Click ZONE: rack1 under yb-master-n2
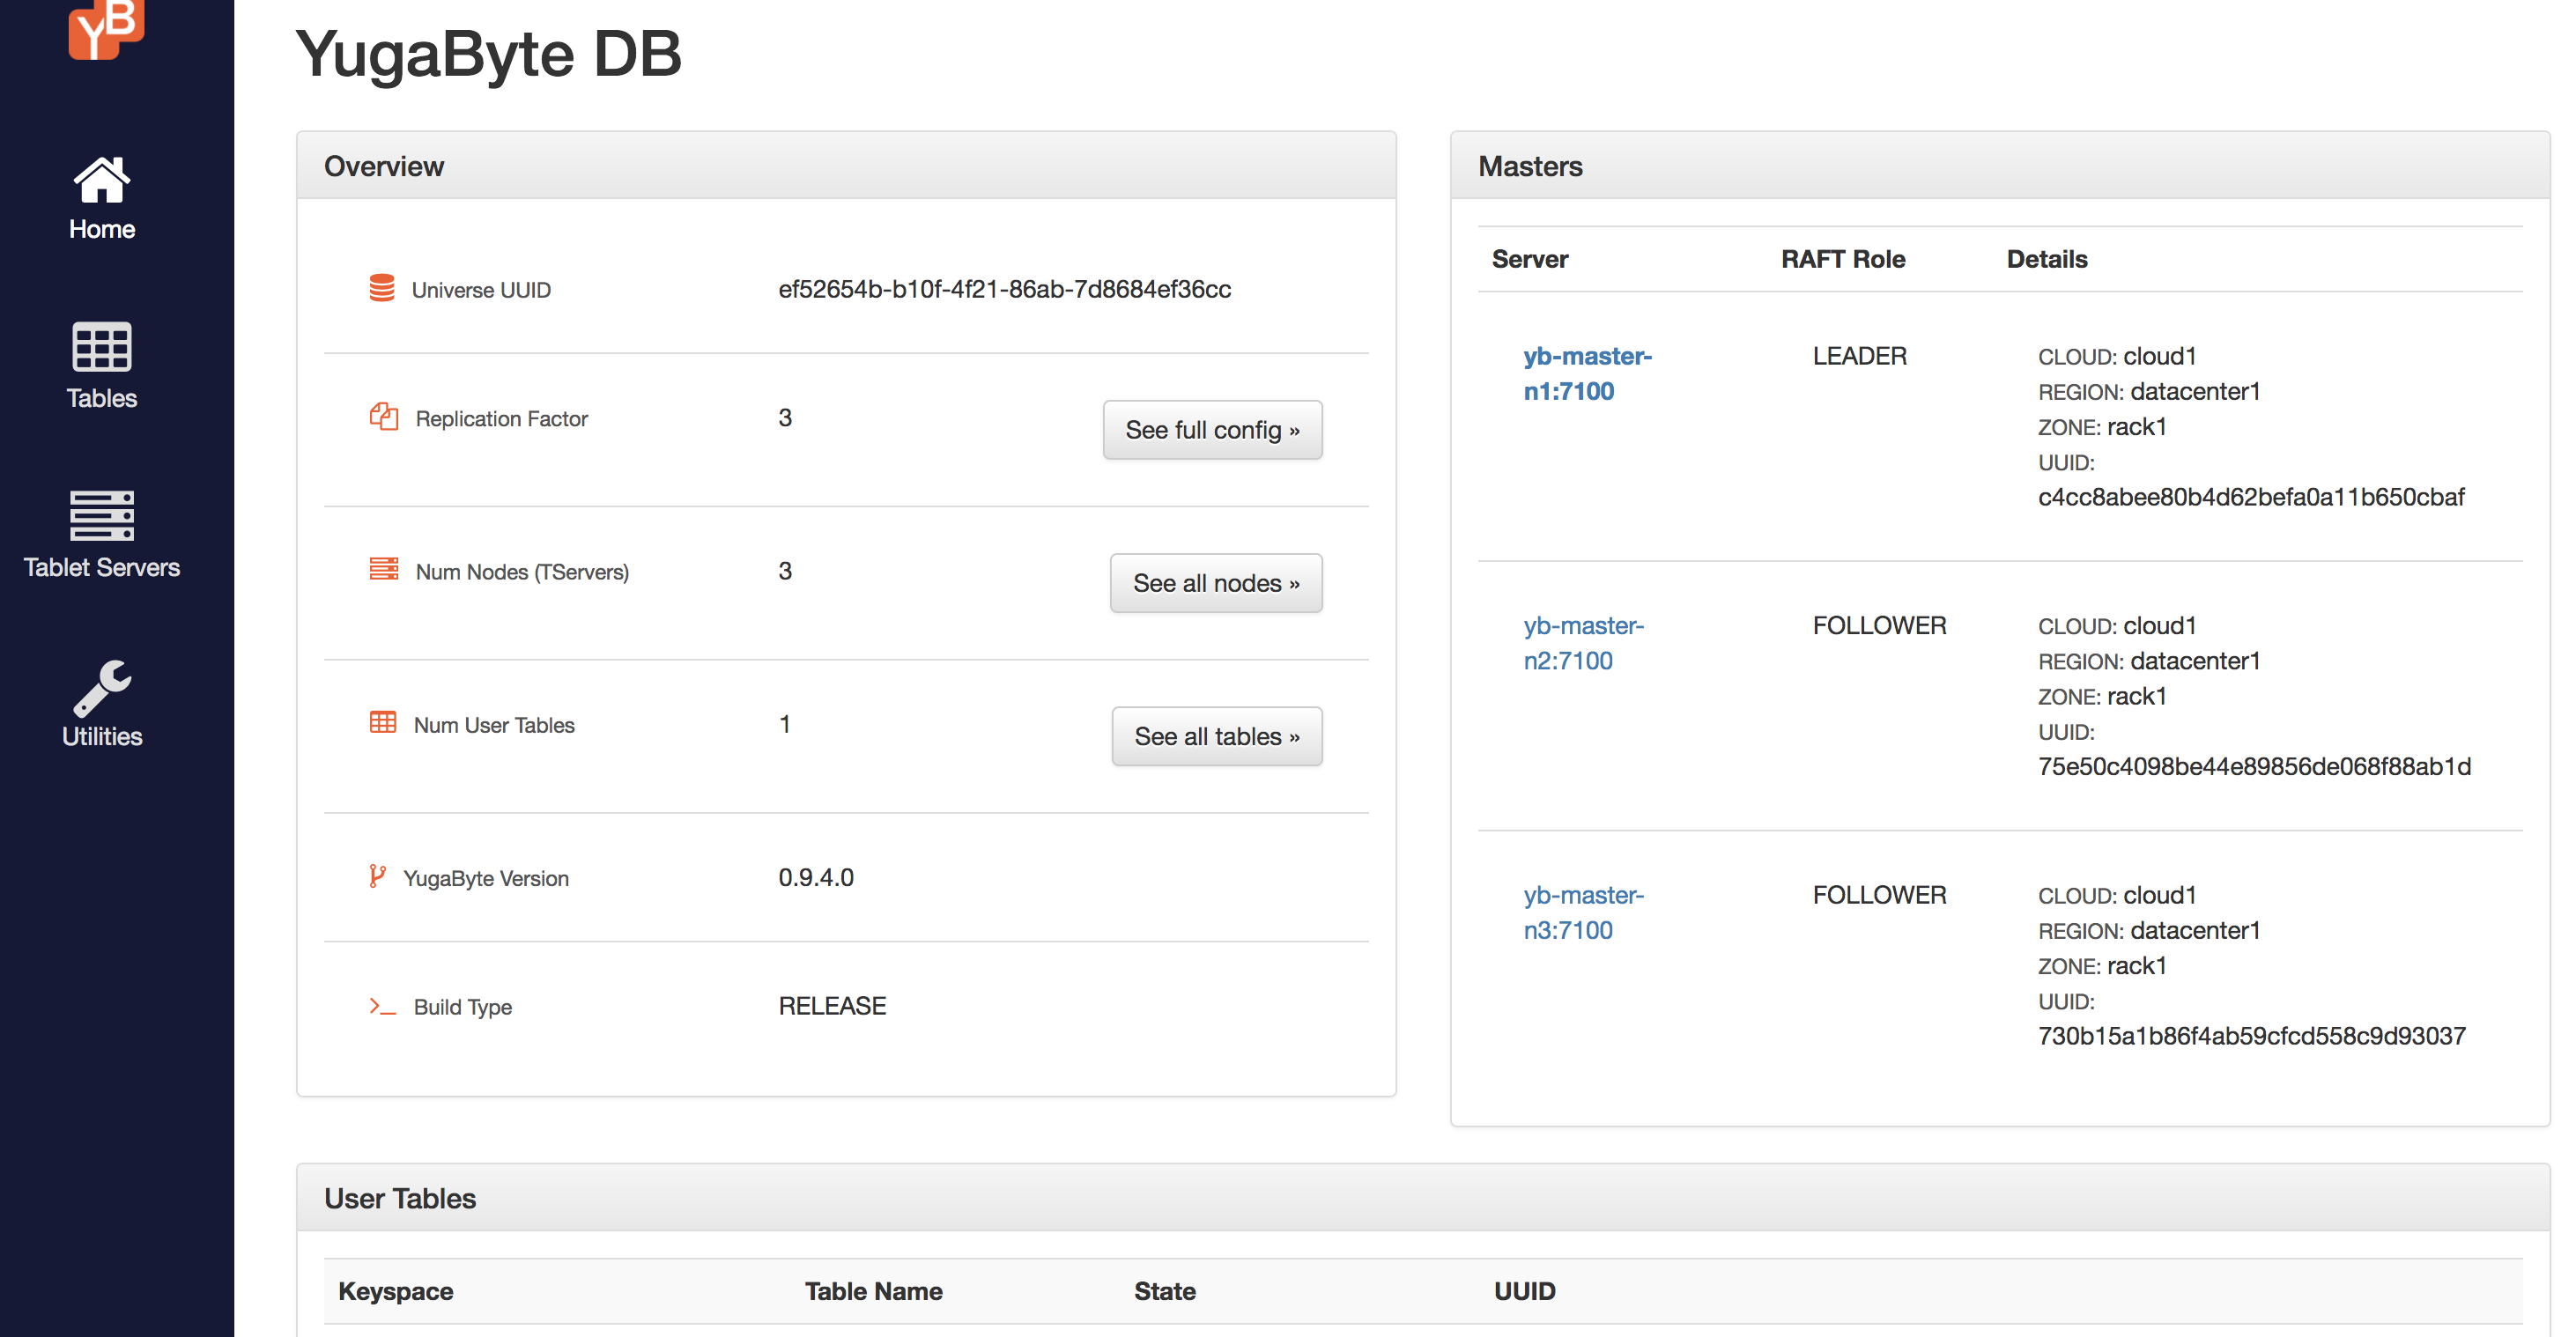This screenshot has width=2576, height=1337. (x=2102, y=696)
